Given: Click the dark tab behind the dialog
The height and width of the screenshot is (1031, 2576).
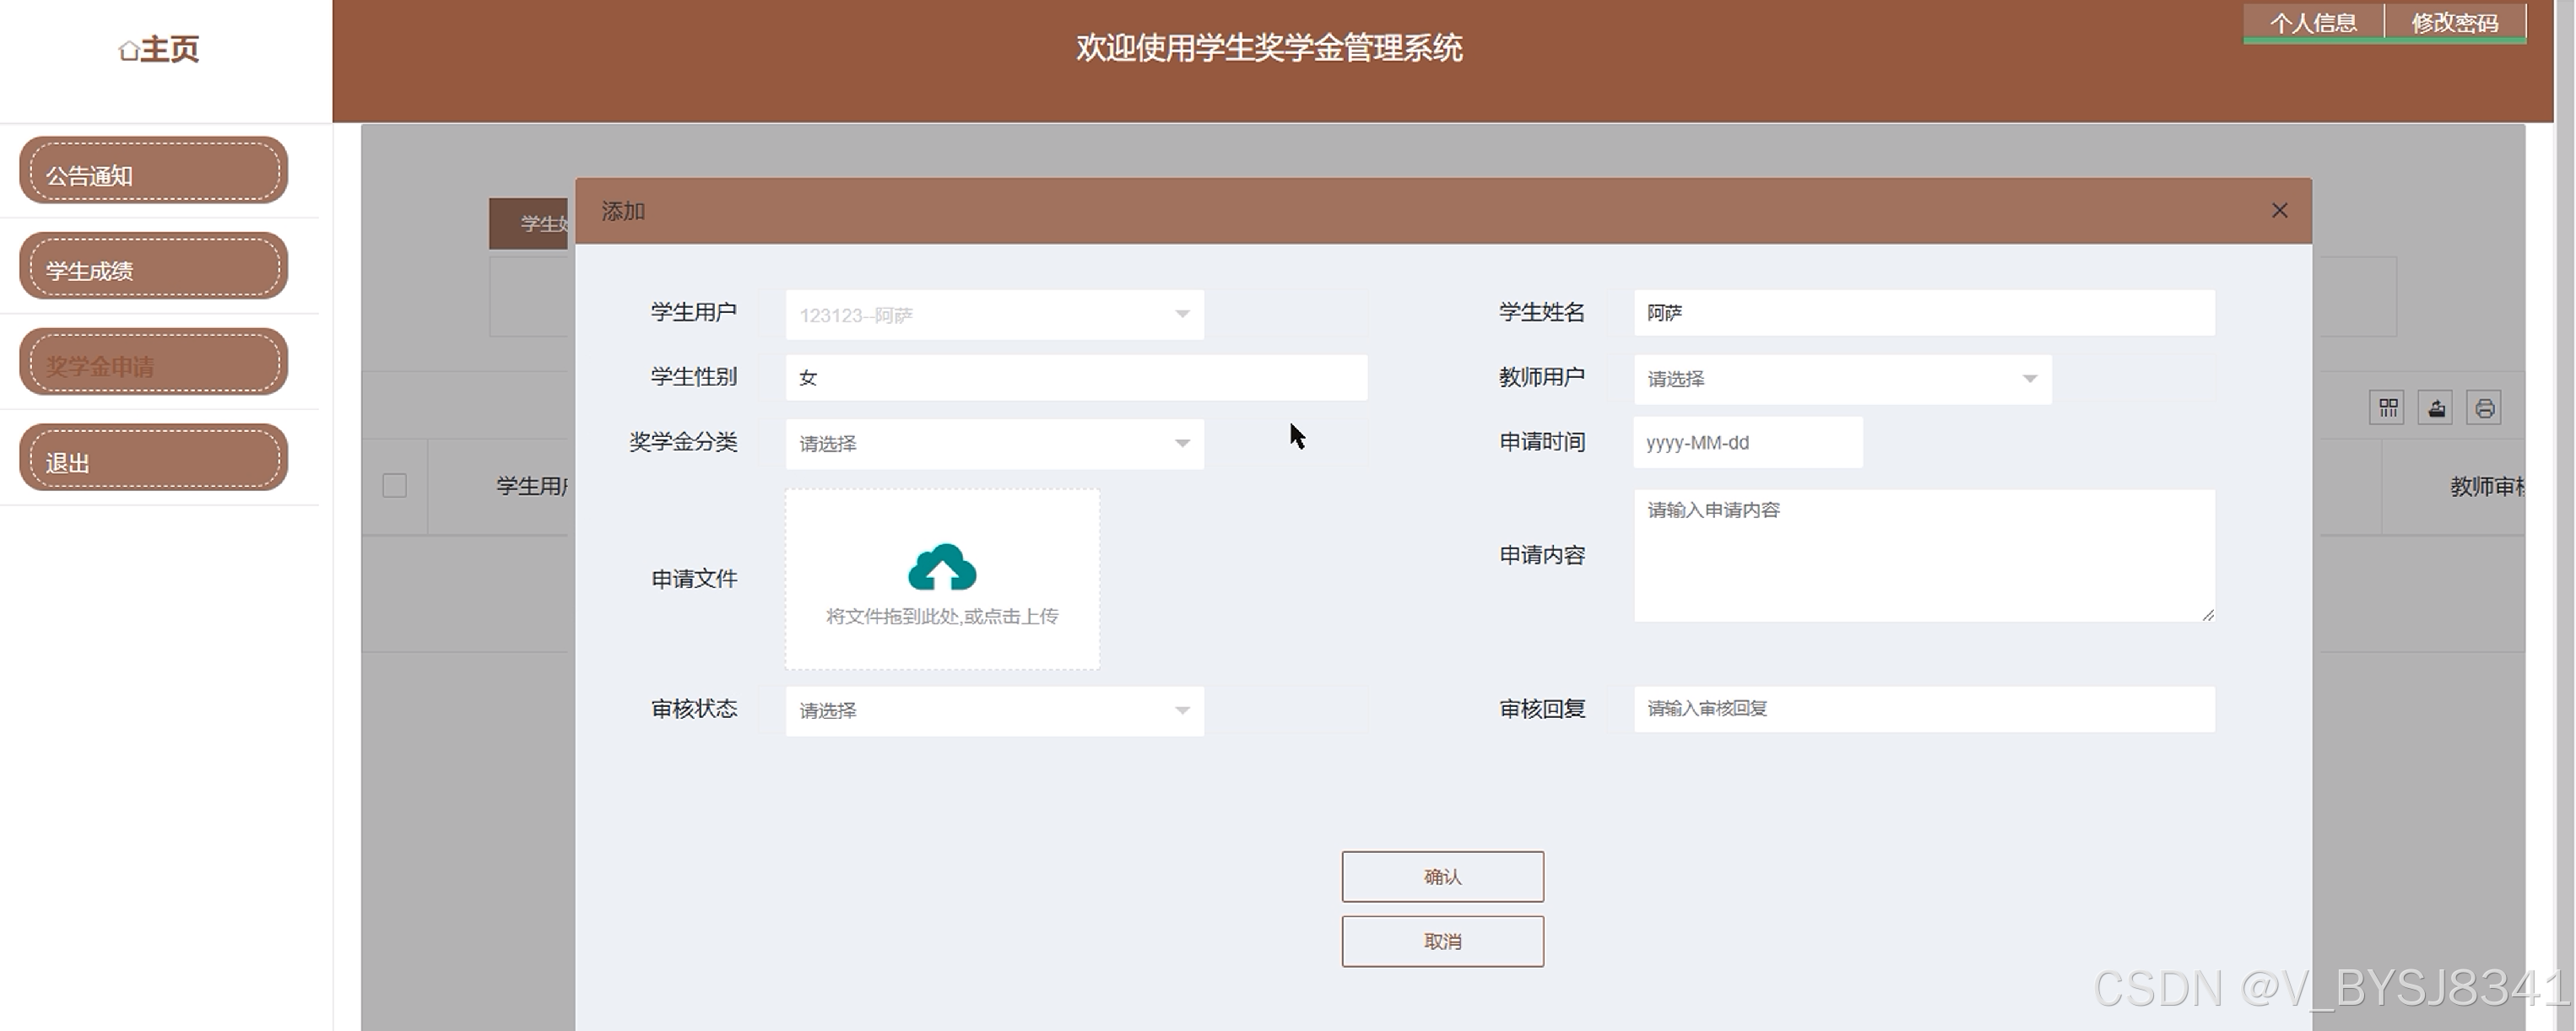Looking at the screenshot, I should [x=530, y=223].
